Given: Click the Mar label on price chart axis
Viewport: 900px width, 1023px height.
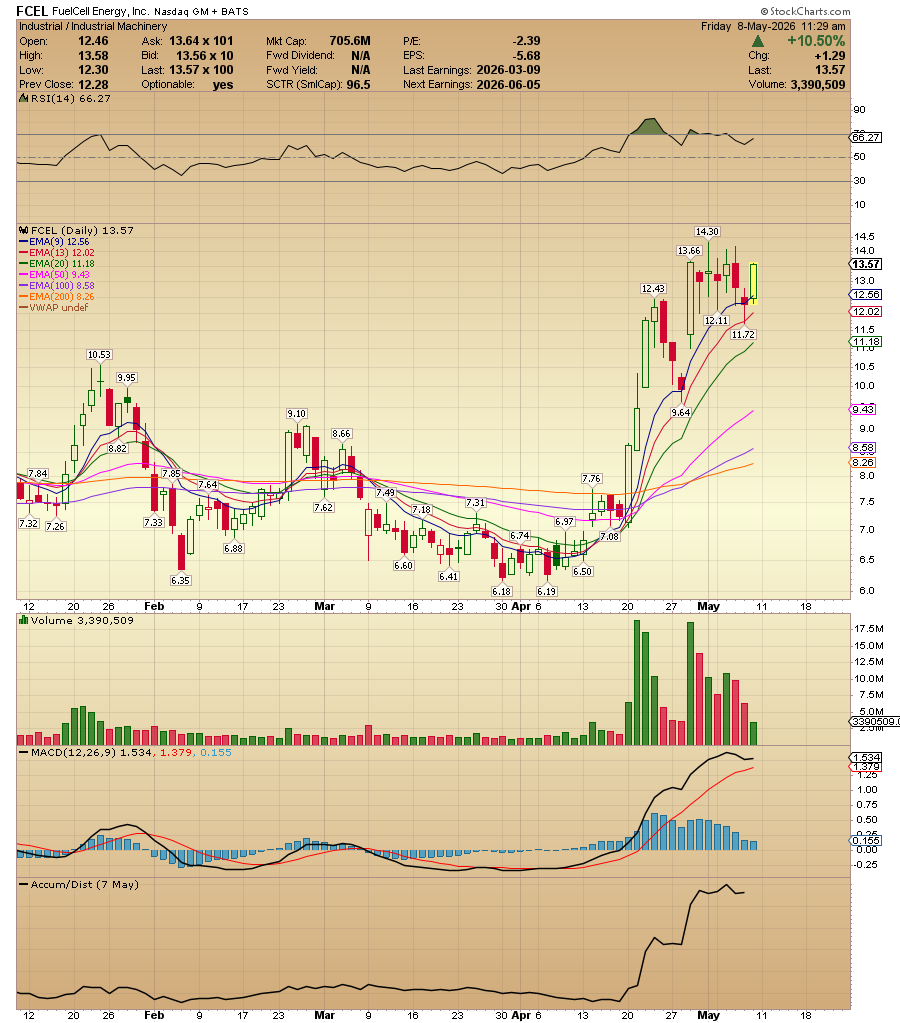Looking at the screenshot, I should coord(324,606).
